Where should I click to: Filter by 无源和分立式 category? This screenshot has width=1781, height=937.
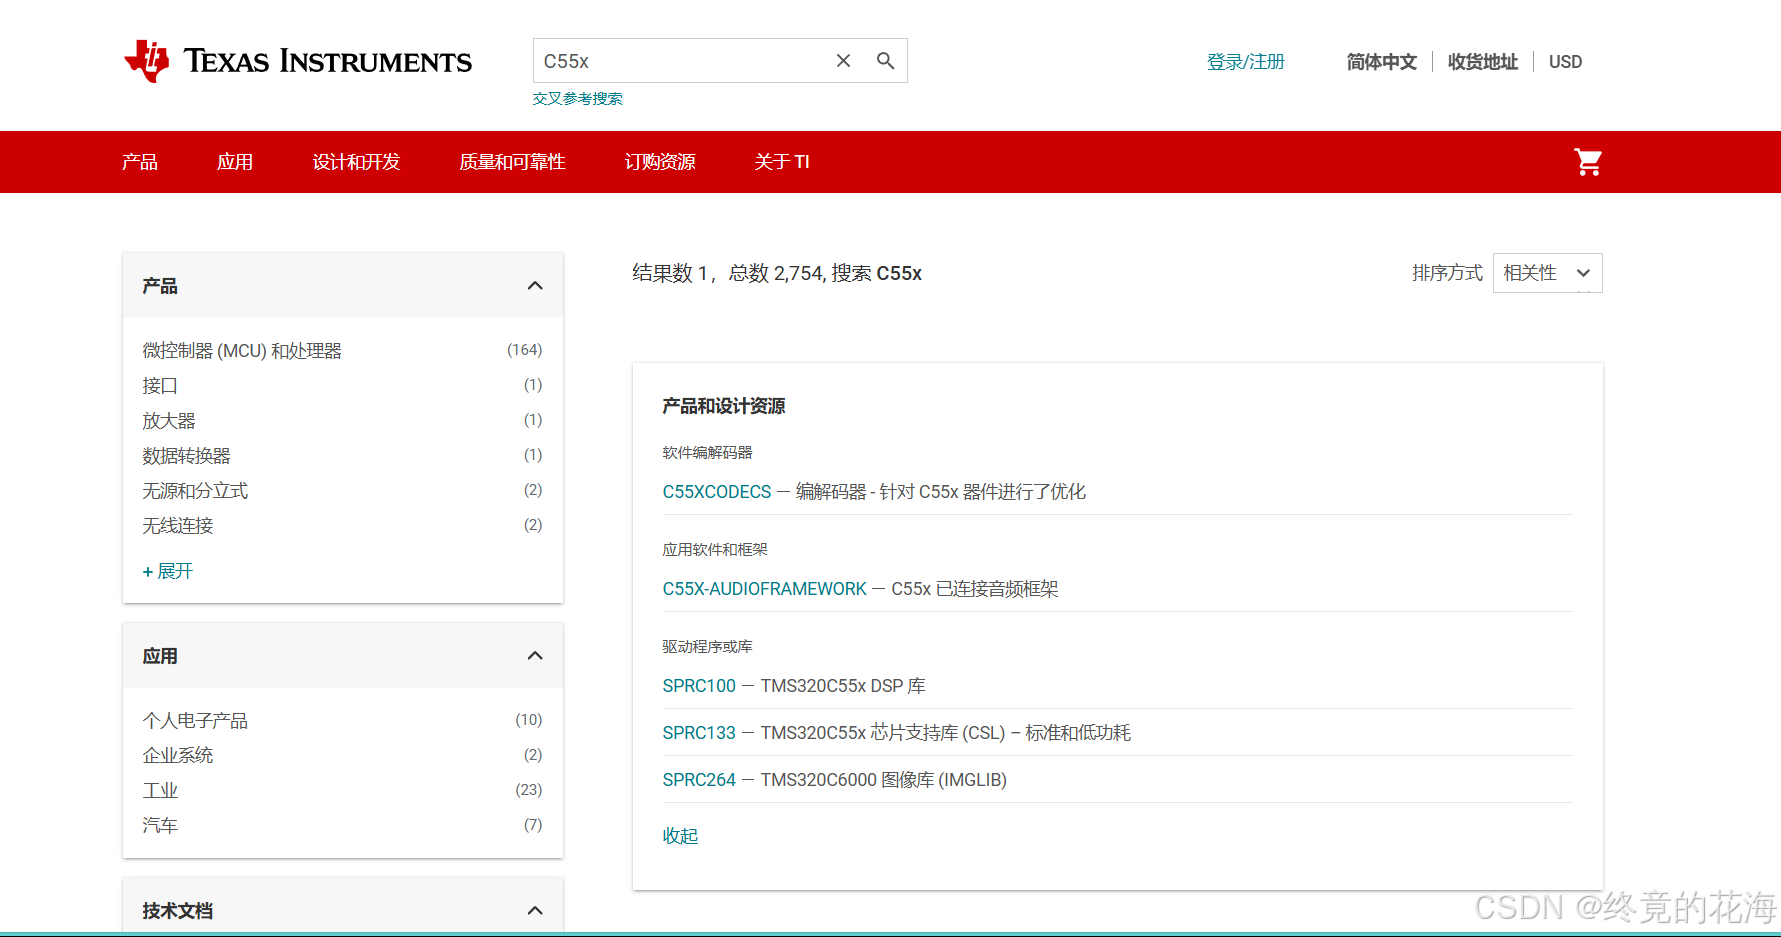195,491
